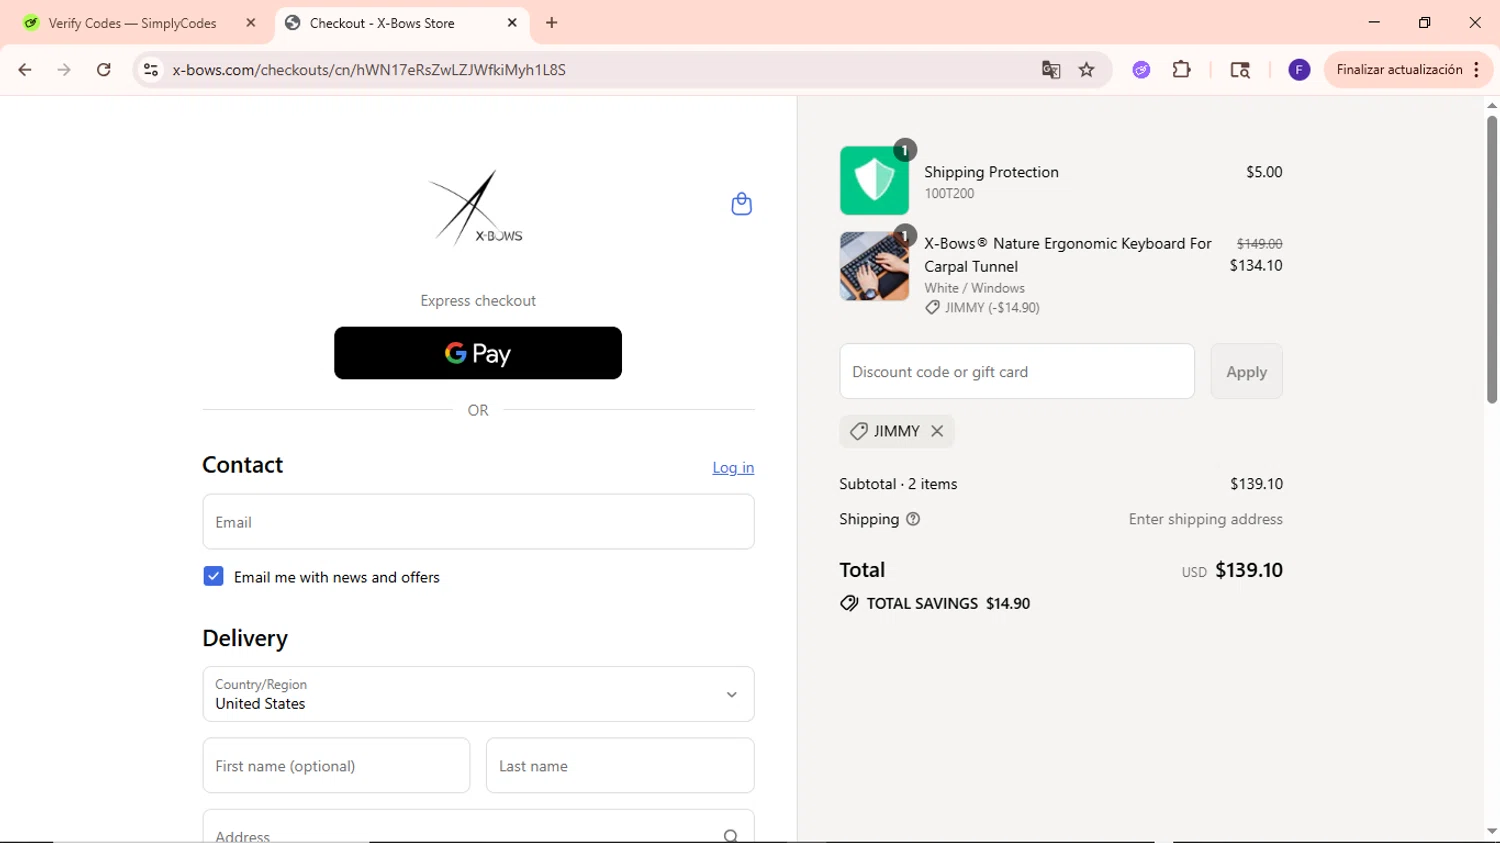This screenshot has width=1500, height=843.
Task: Pay with the Google Pay button
Action: pyautogui.click(x=478, y=353)
